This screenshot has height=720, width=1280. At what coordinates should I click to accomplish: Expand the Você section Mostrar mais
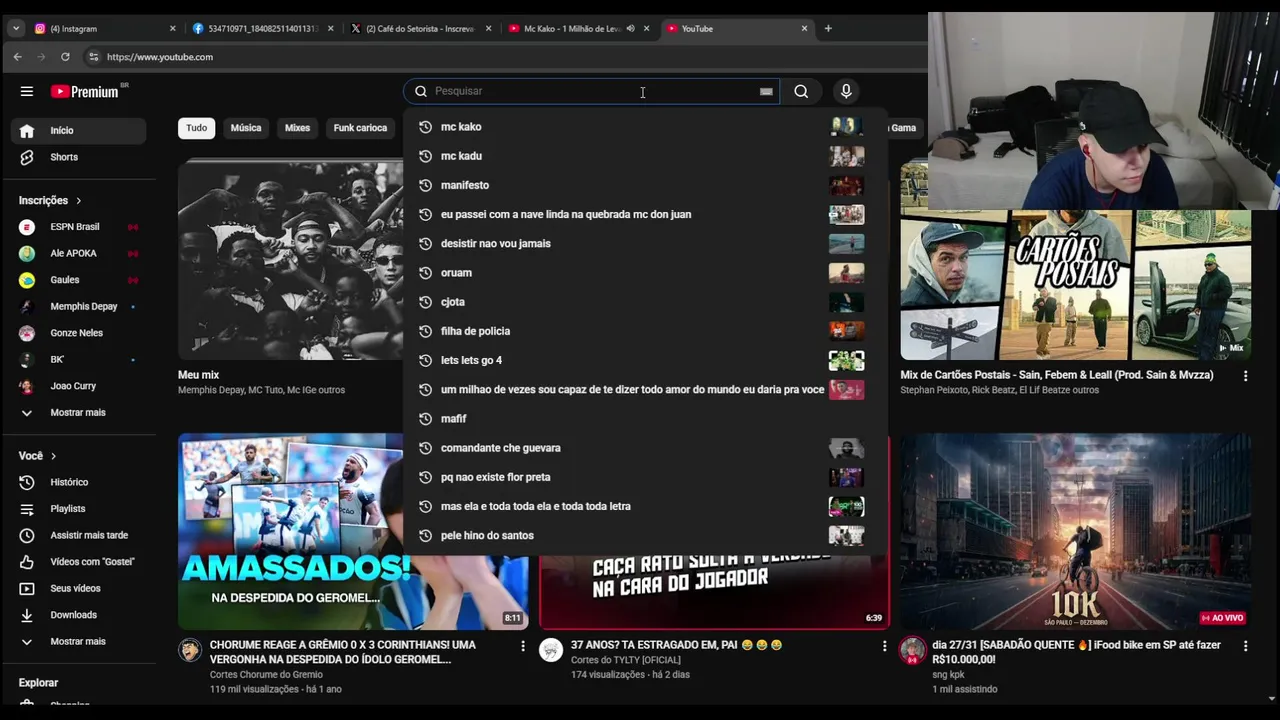coord(78,642)
